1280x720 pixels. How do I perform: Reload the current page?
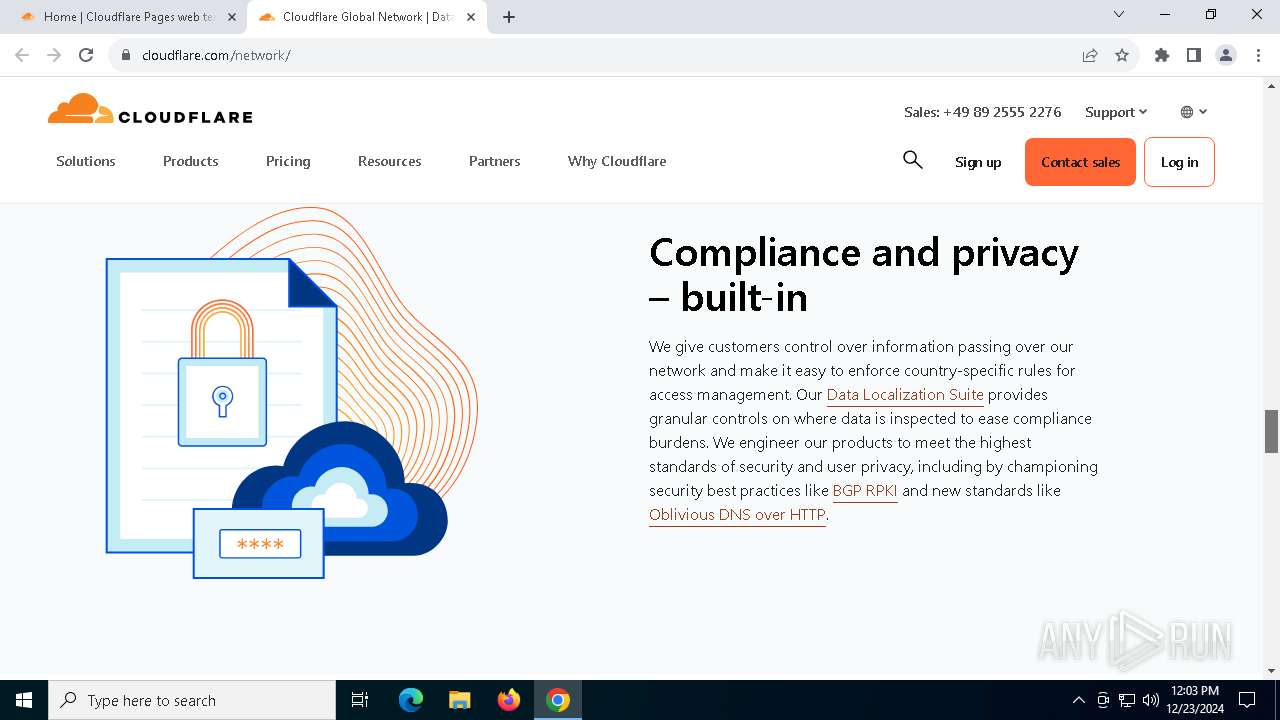(x=86, y=55)
